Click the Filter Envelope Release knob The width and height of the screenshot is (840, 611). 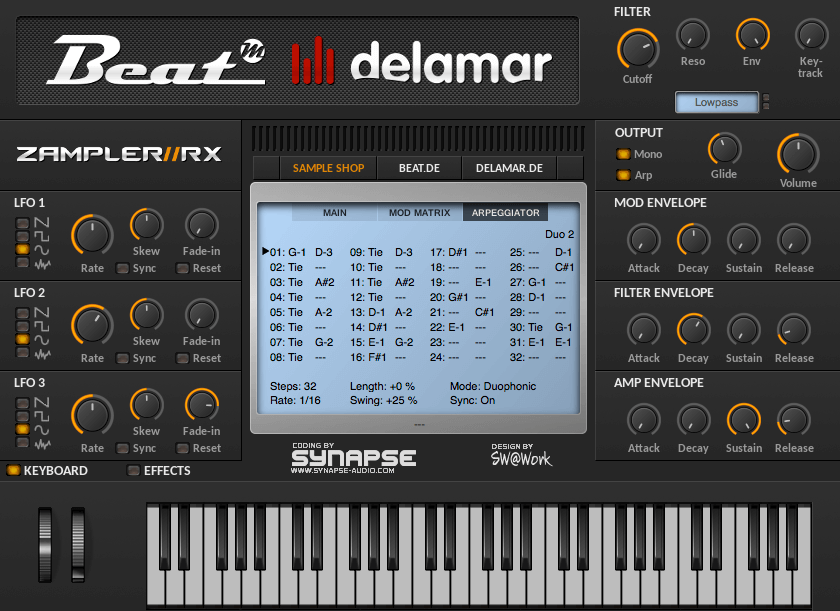pos(793,330)
